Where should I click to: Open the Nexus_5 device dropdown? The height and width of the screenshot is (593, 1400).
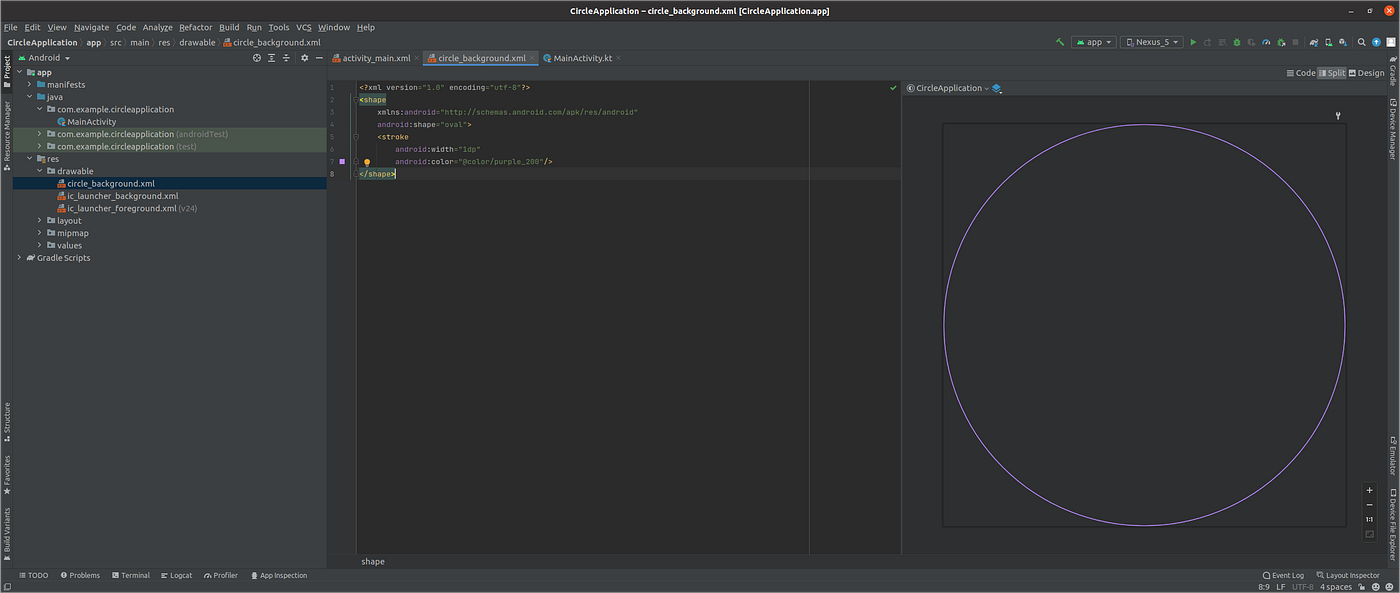(1152, 41)
